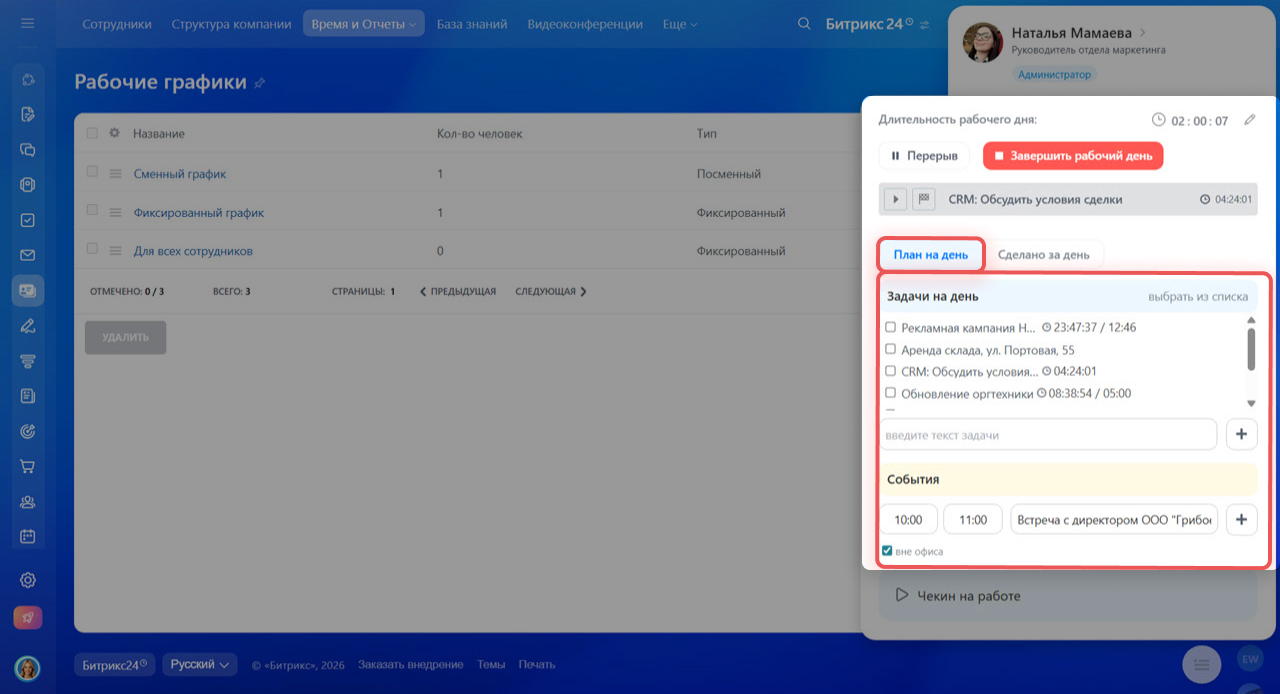
Task: Click the round list button at bottom right
Action: [x=1202, y=664]
